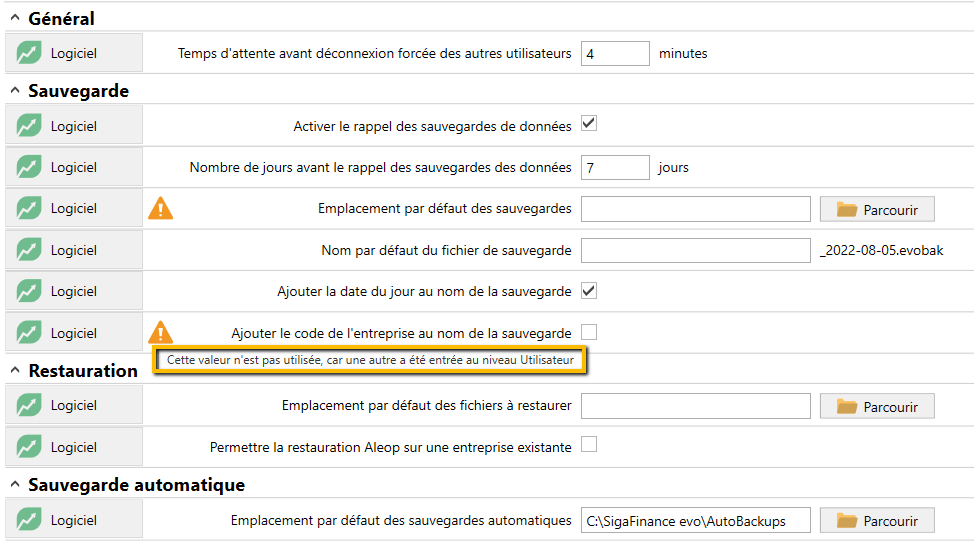Click warning icon beside Emplacement par défaut des sauvegardes

tap(160, 208)
